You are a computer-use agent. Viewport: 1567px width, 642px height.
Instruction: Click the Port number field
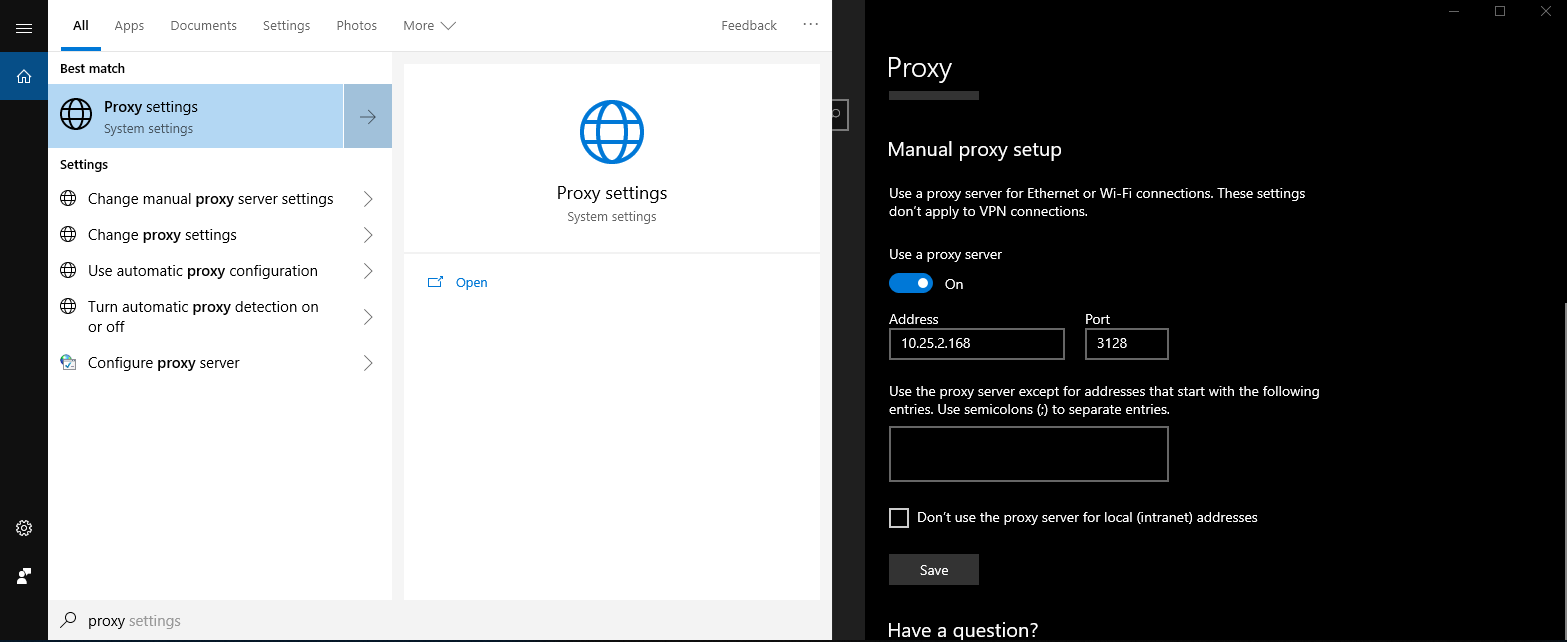coord(1126,344)
